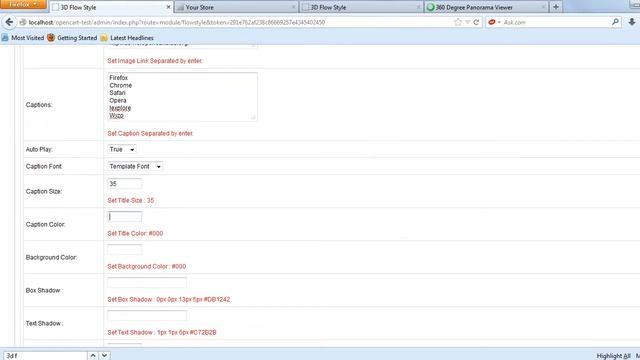Screen dimensions: 640x360
Task: Switch to second 3D Flow Style tab
Action: tap(361, 7)
